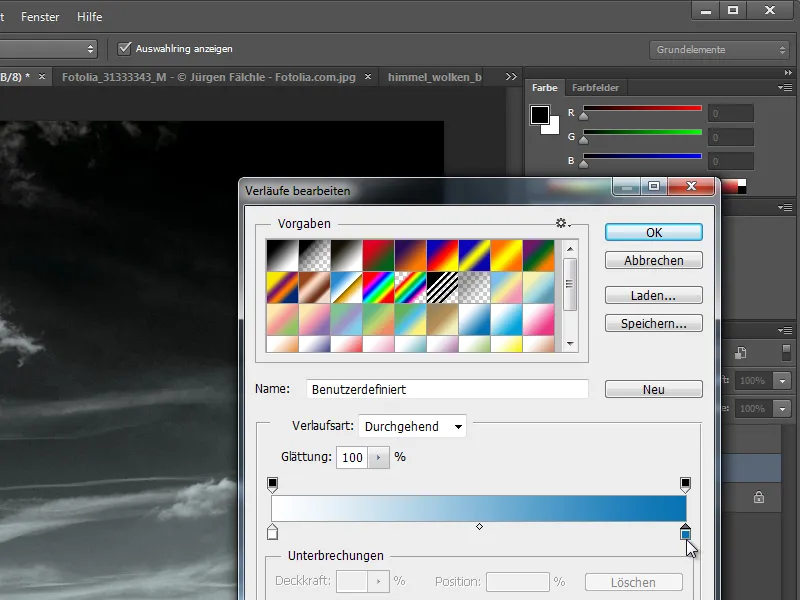Select the neutral density checkerboard preset

click(x=474, y=288)
